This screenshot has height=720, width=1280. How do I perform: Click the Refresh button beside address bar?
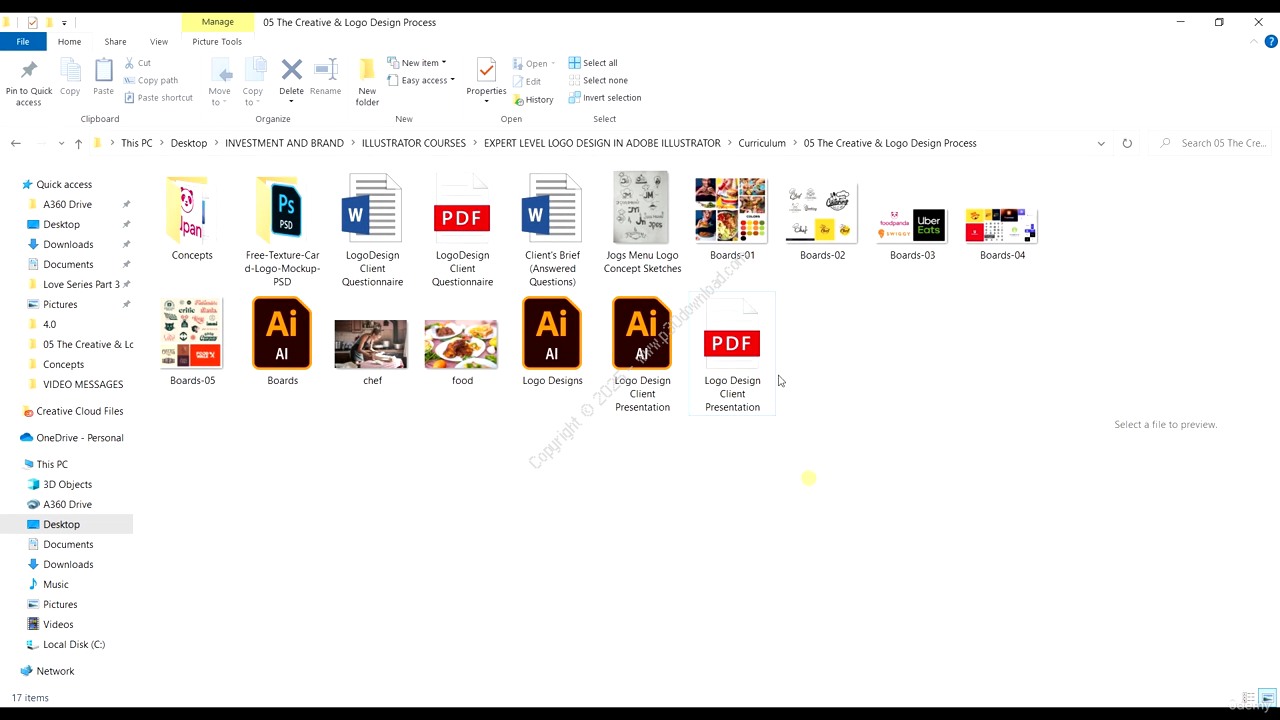click(x=1127, y=143)
